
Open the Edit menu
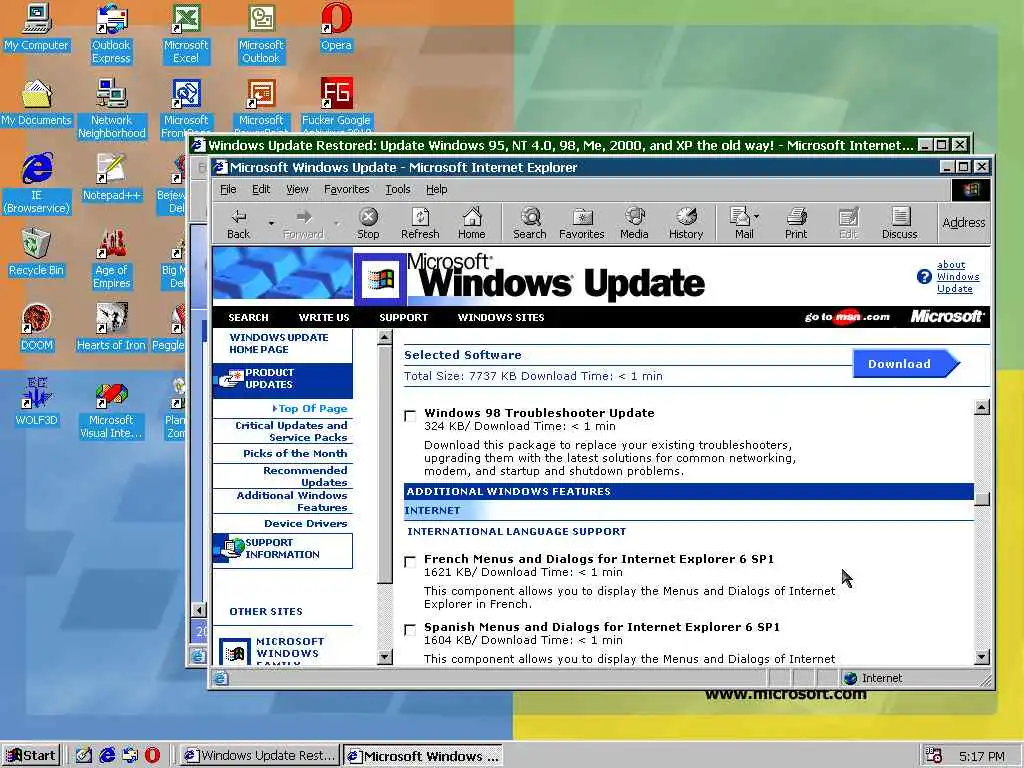click(x=261, y=189)
